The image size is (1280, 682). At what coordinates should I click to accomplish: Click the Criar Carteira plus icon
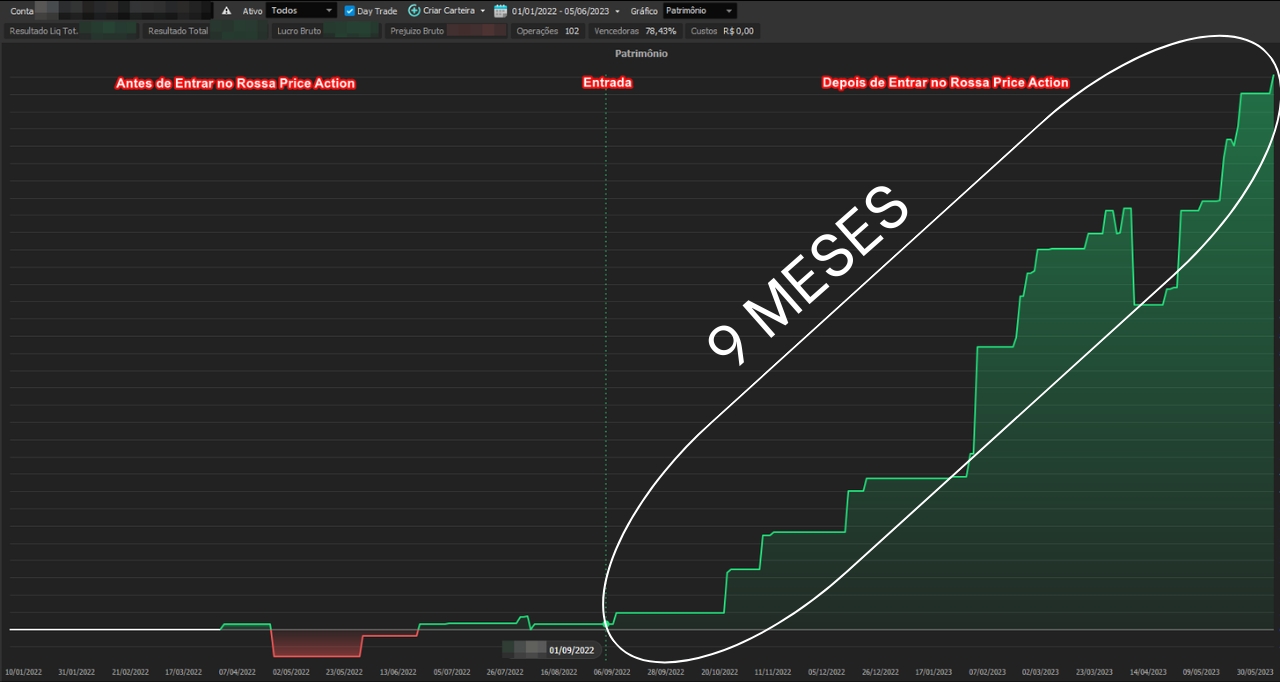(x=414, y=11)
